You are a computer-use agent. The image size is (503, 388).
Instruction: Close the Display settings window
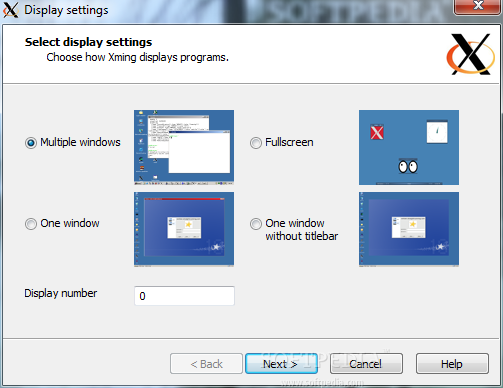[x=478, y=6]
